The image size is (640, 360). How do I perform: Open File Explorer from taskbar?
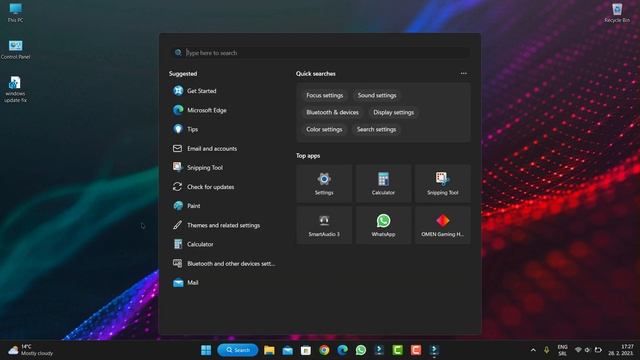tap(269, 350)
